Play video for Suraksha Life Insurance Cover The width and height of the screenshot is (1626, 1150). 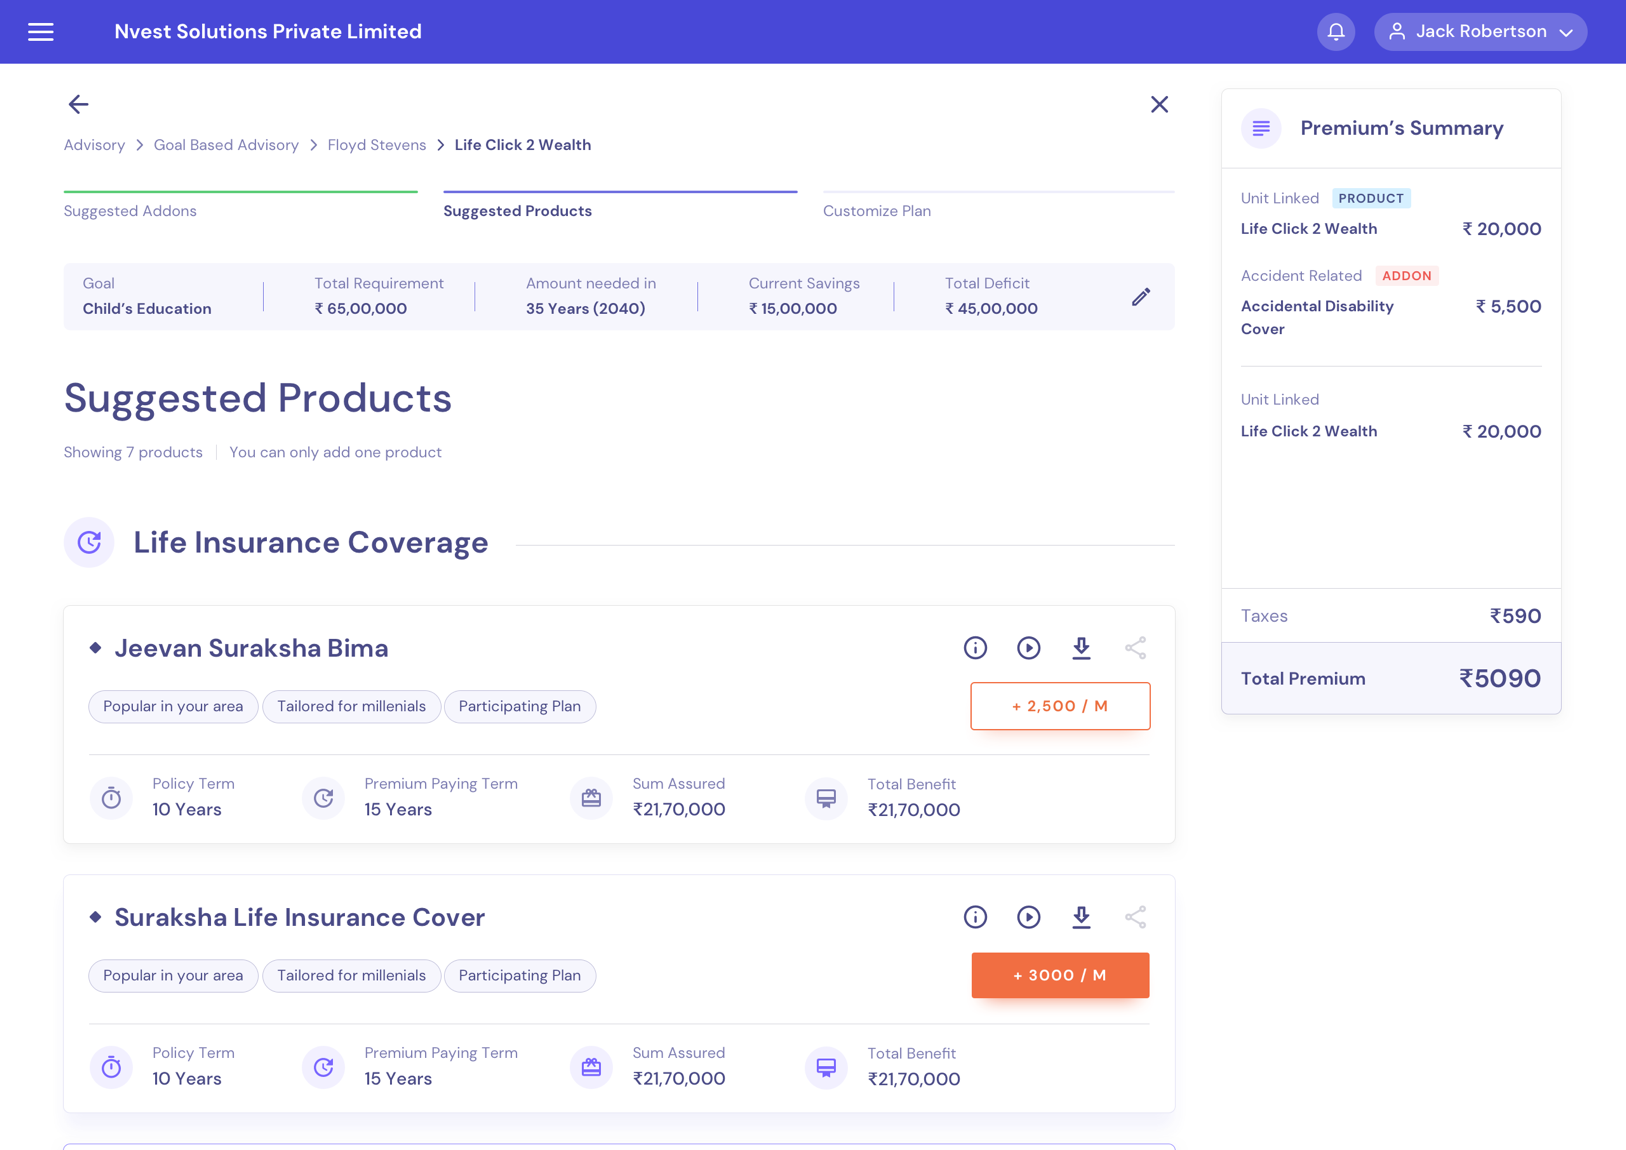click(1028, 917)
